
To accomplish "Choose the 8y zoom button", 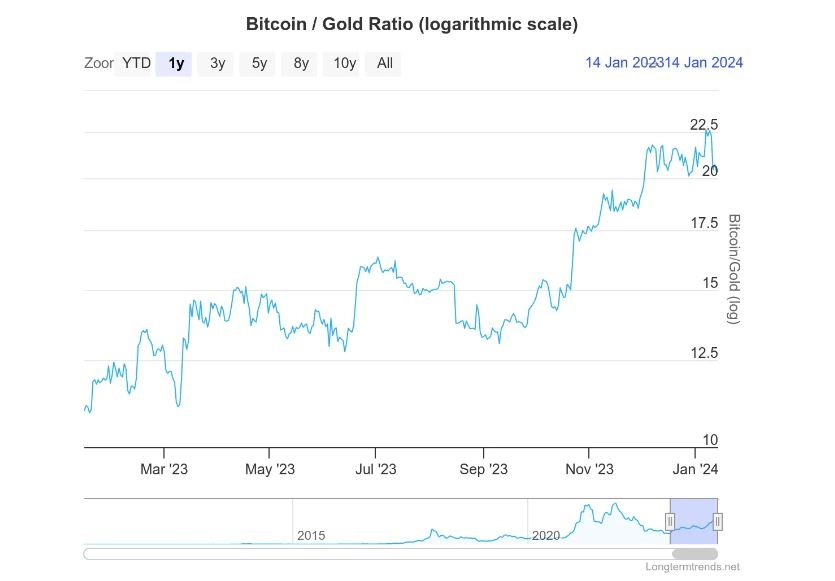I will click(x=301, y=63).
